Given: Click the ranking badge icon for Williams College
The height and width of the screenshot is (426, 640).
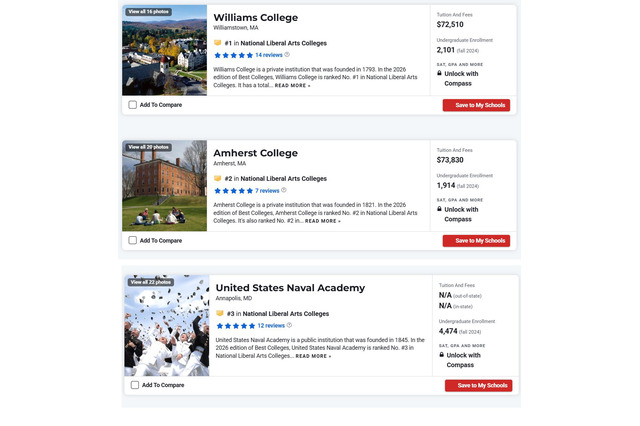Looking at the screenshot, I should coord(218,43).
